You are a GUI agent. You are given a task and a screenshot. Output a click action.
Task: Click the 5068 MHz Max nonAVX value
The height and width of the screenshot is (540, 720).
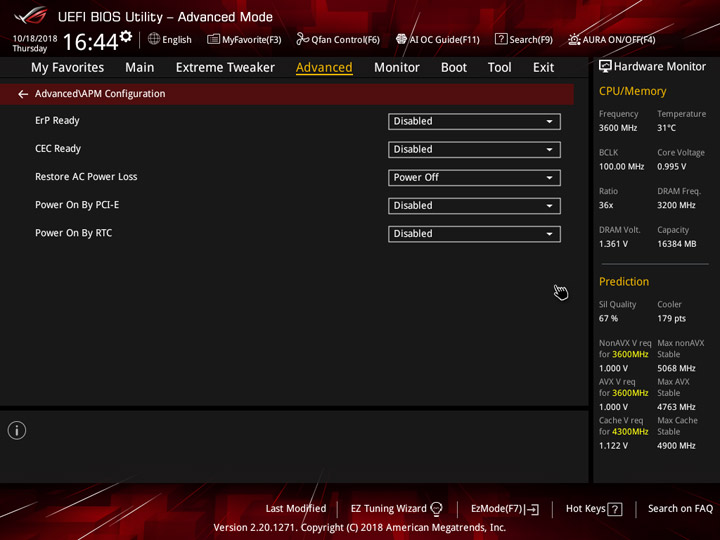676,368
